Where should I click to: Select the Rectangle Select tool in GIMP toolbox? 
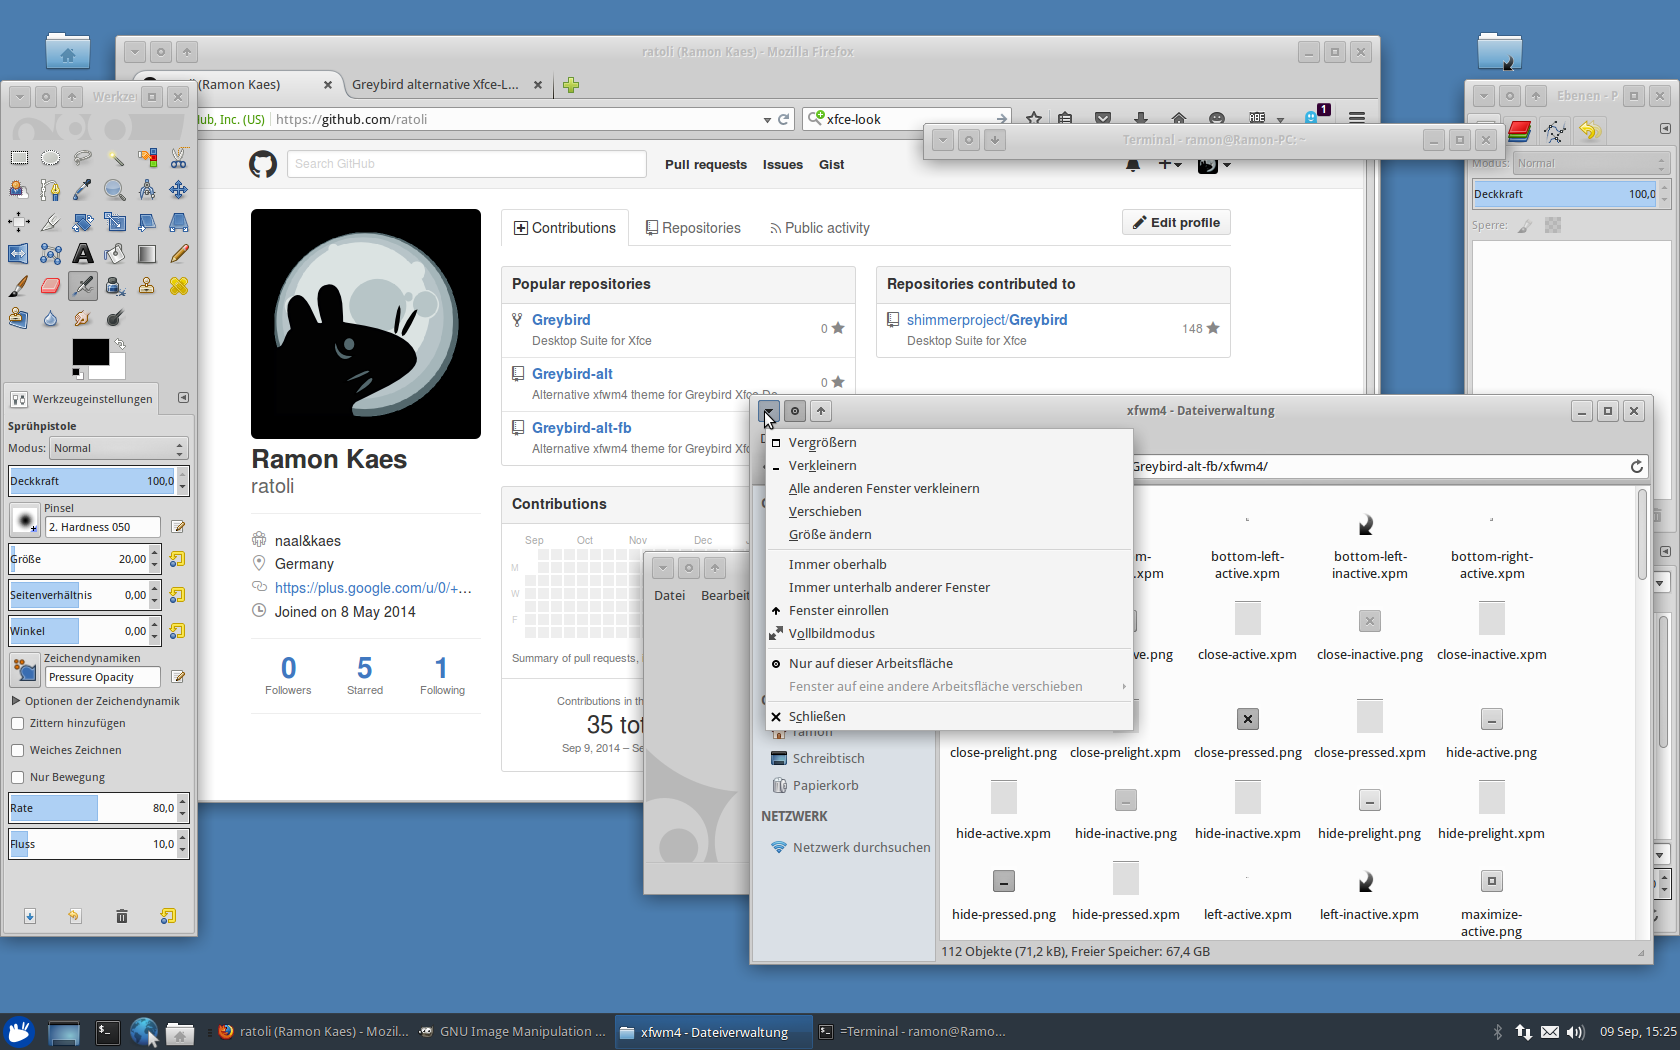coord(19,158)
